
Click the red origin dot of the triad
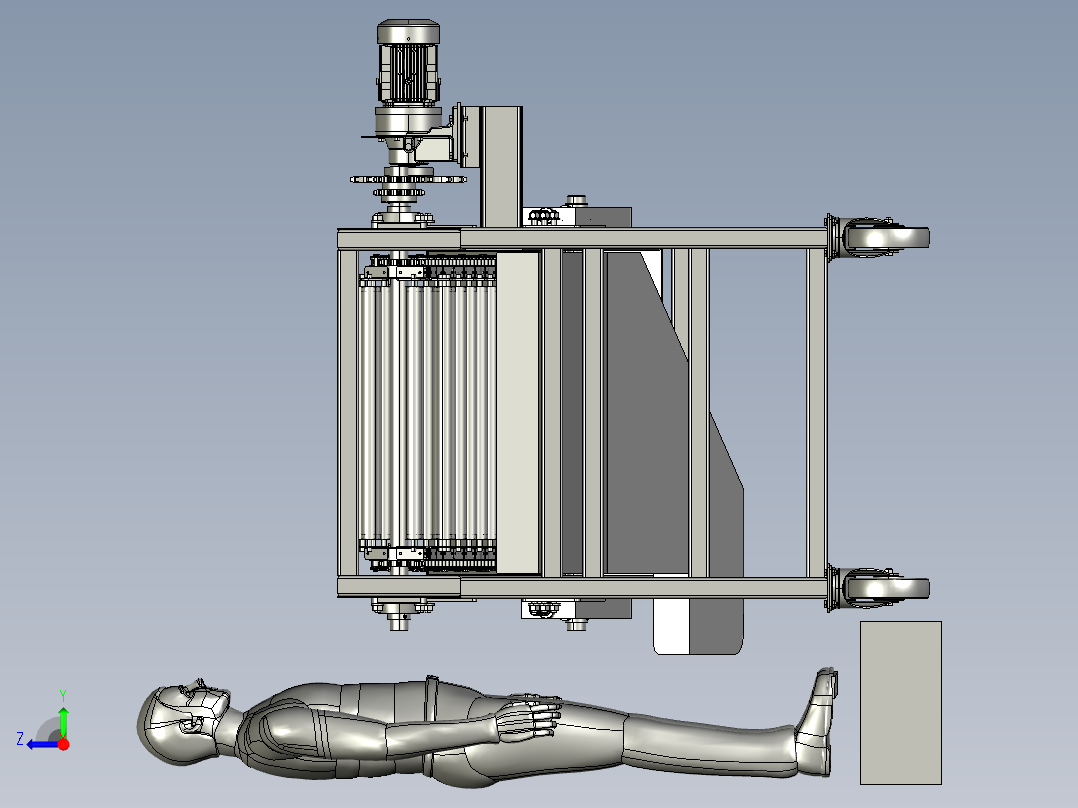(64, 744)
